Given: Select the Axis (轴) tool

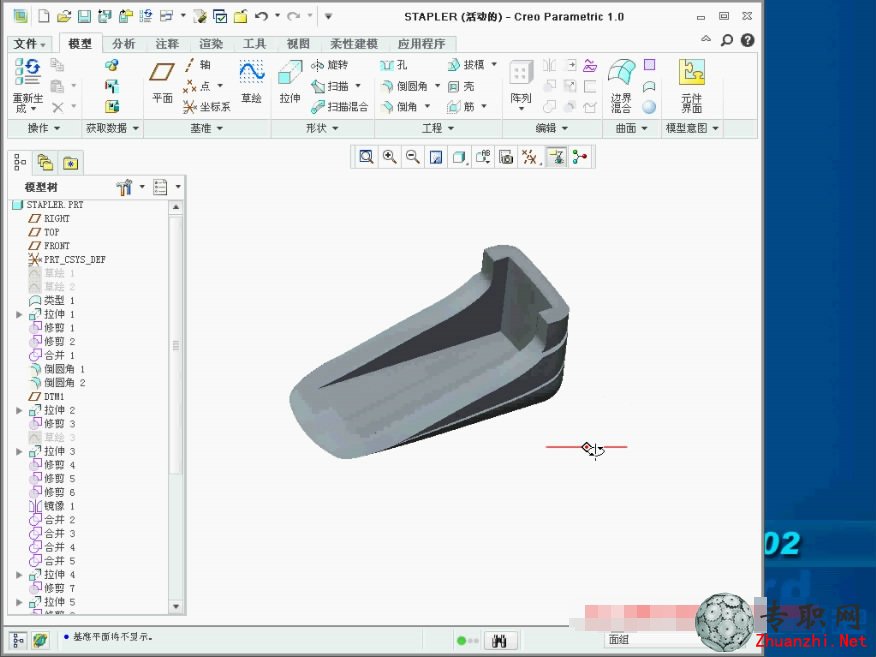Looking at the screenshot, I should point(198,65).
